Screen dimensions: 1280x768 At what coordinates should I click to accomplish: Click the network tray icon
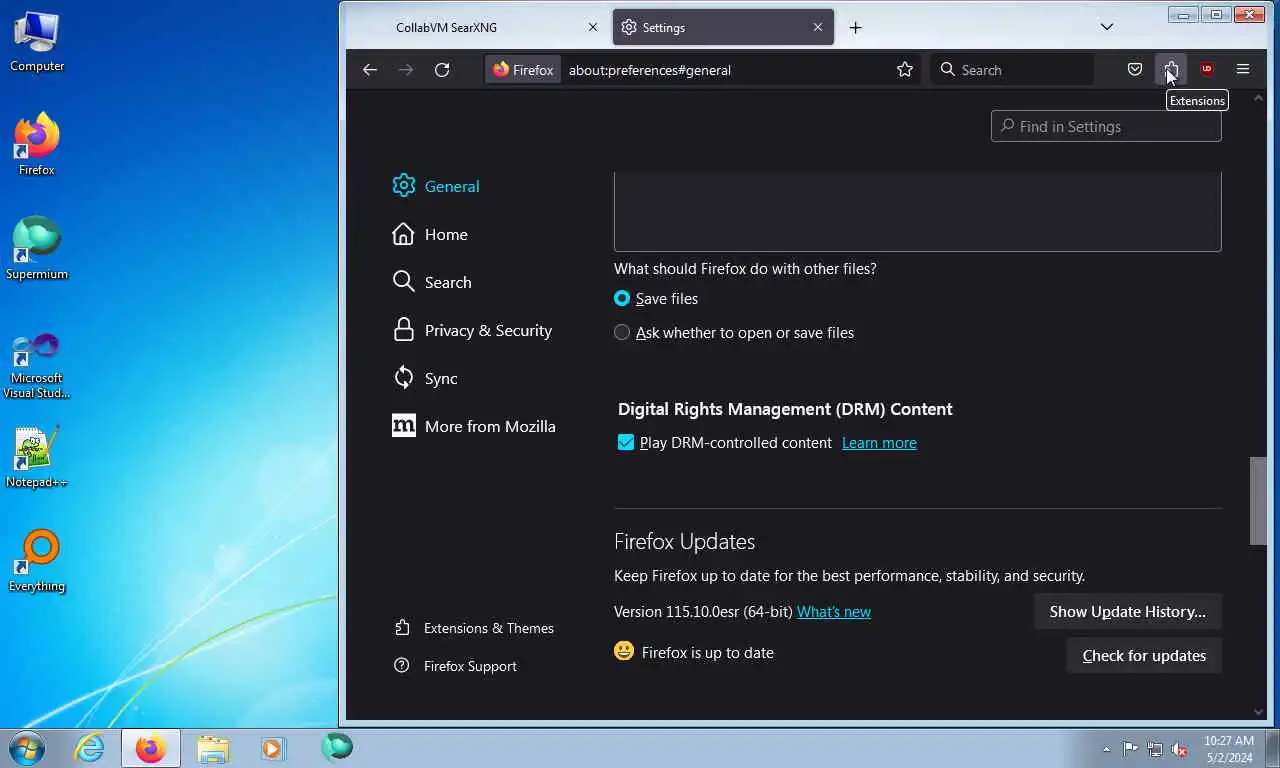pyautogui.click(x=1155, y=748)
